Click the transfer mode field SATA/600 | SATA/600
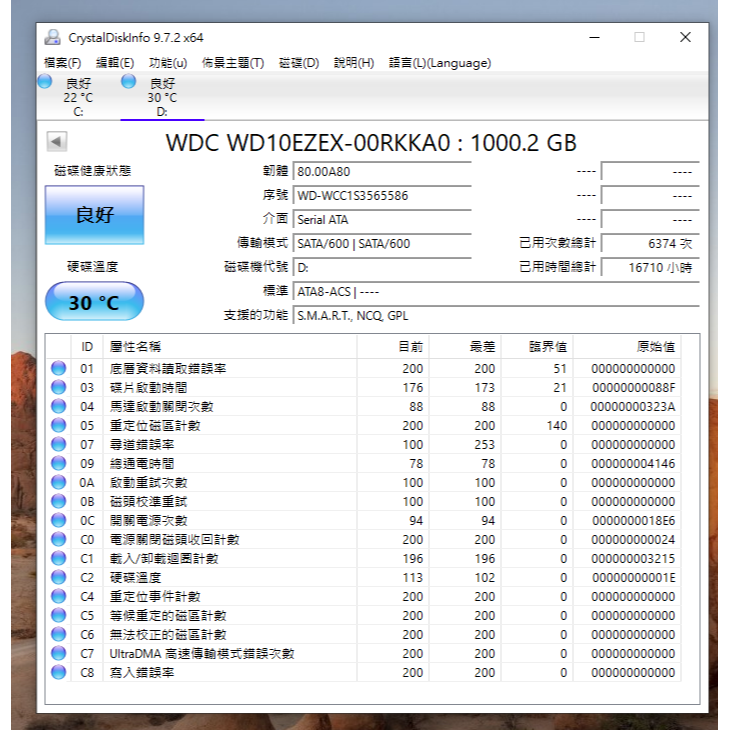 pyautogui.click(x=382, y=243)
